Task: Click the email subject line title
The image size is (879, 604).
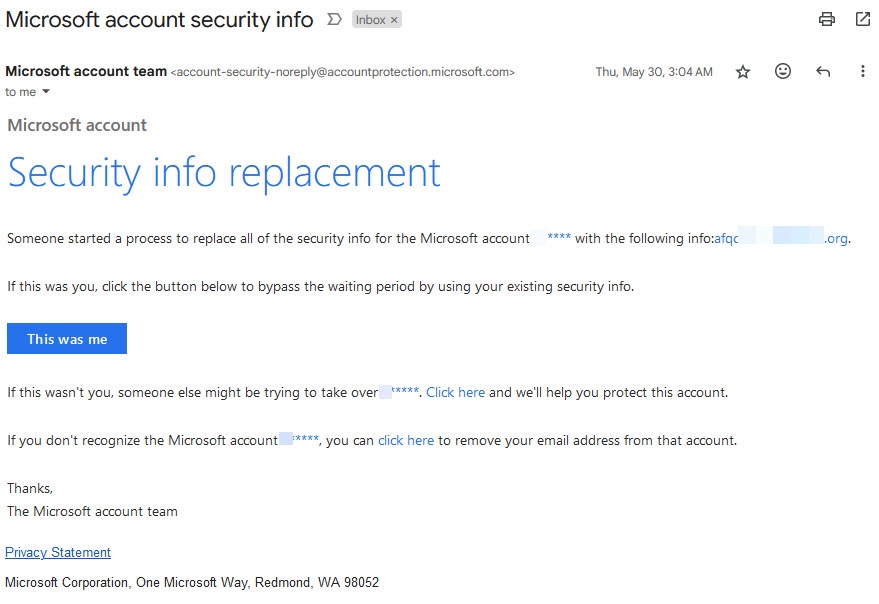Action: [x=160, y=20]
